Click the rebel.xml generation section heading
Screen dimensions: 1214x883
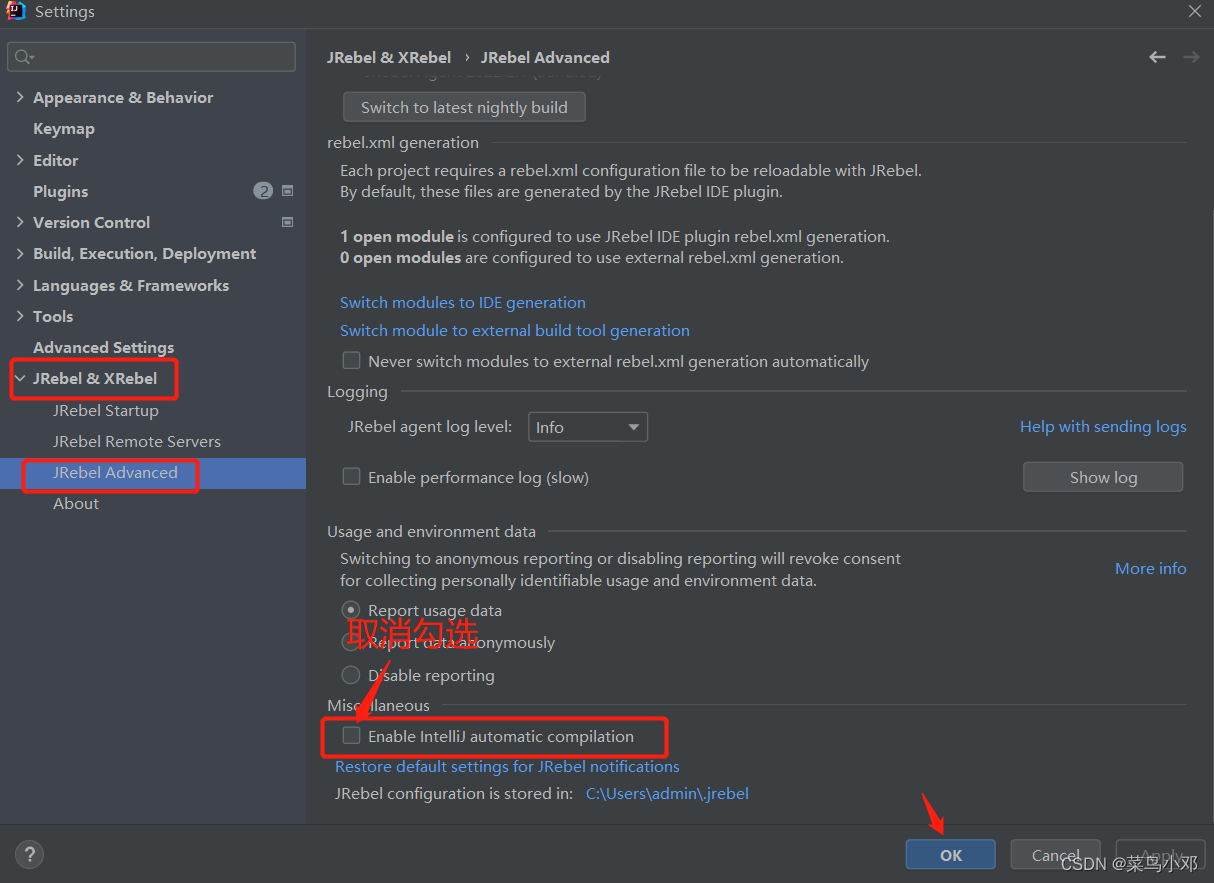[x=404, y=142]
